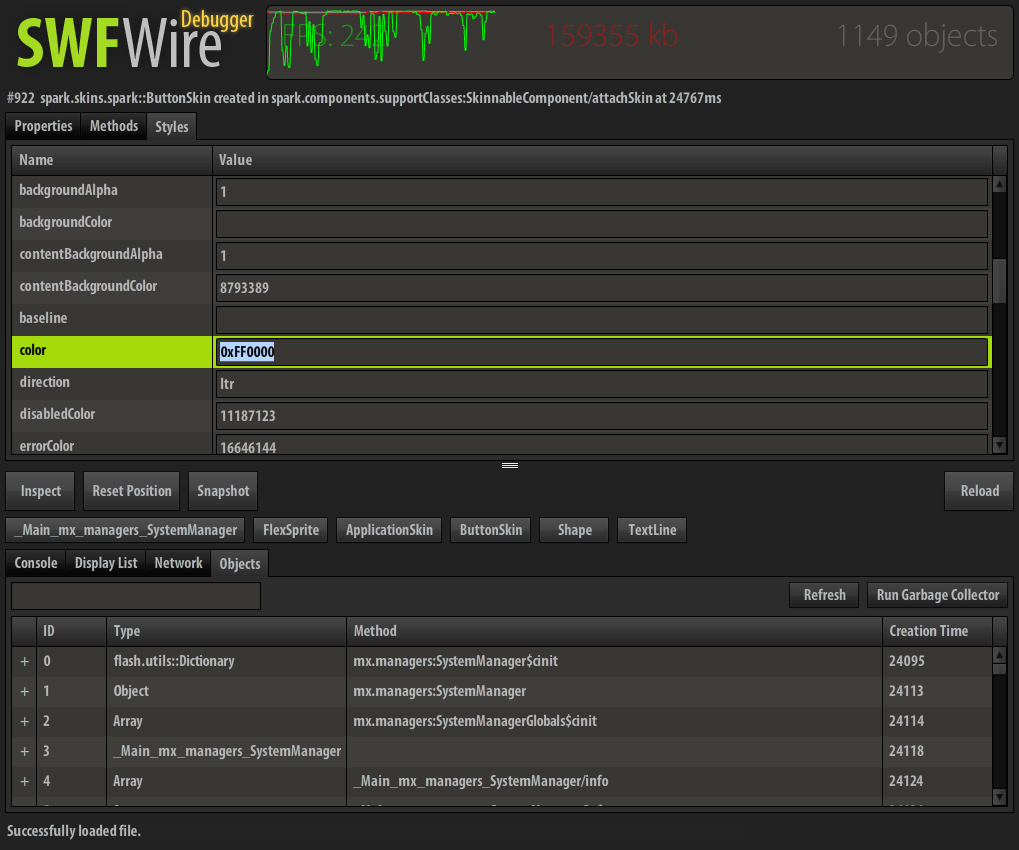This screenshot has width=1019, height=850.
Task: Select the Shape breadcrumb
Action: coord(574,530)
